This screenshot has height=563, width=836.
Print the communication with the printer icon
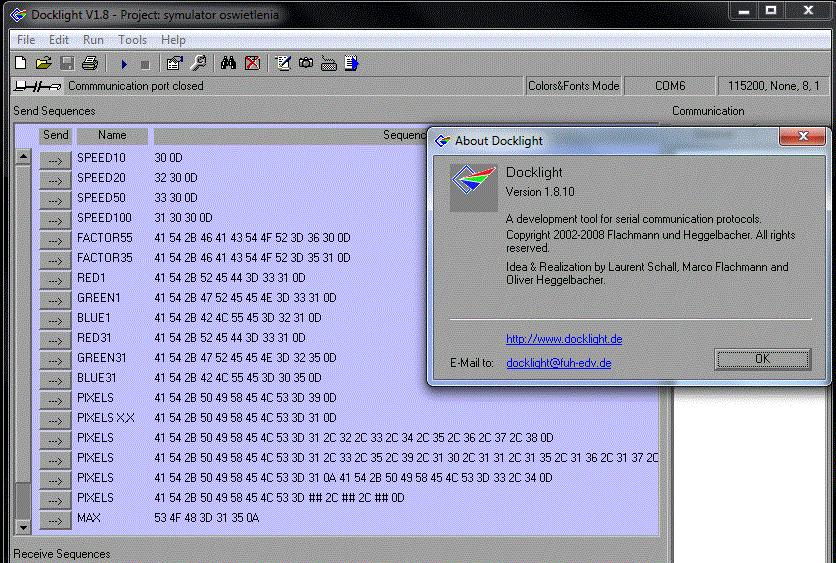(x=90, y=63)
